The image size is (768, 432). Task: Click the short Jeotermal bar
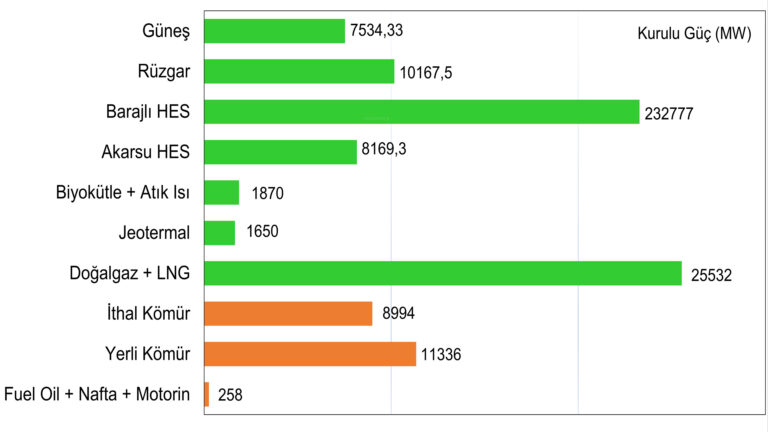(219, 233)
